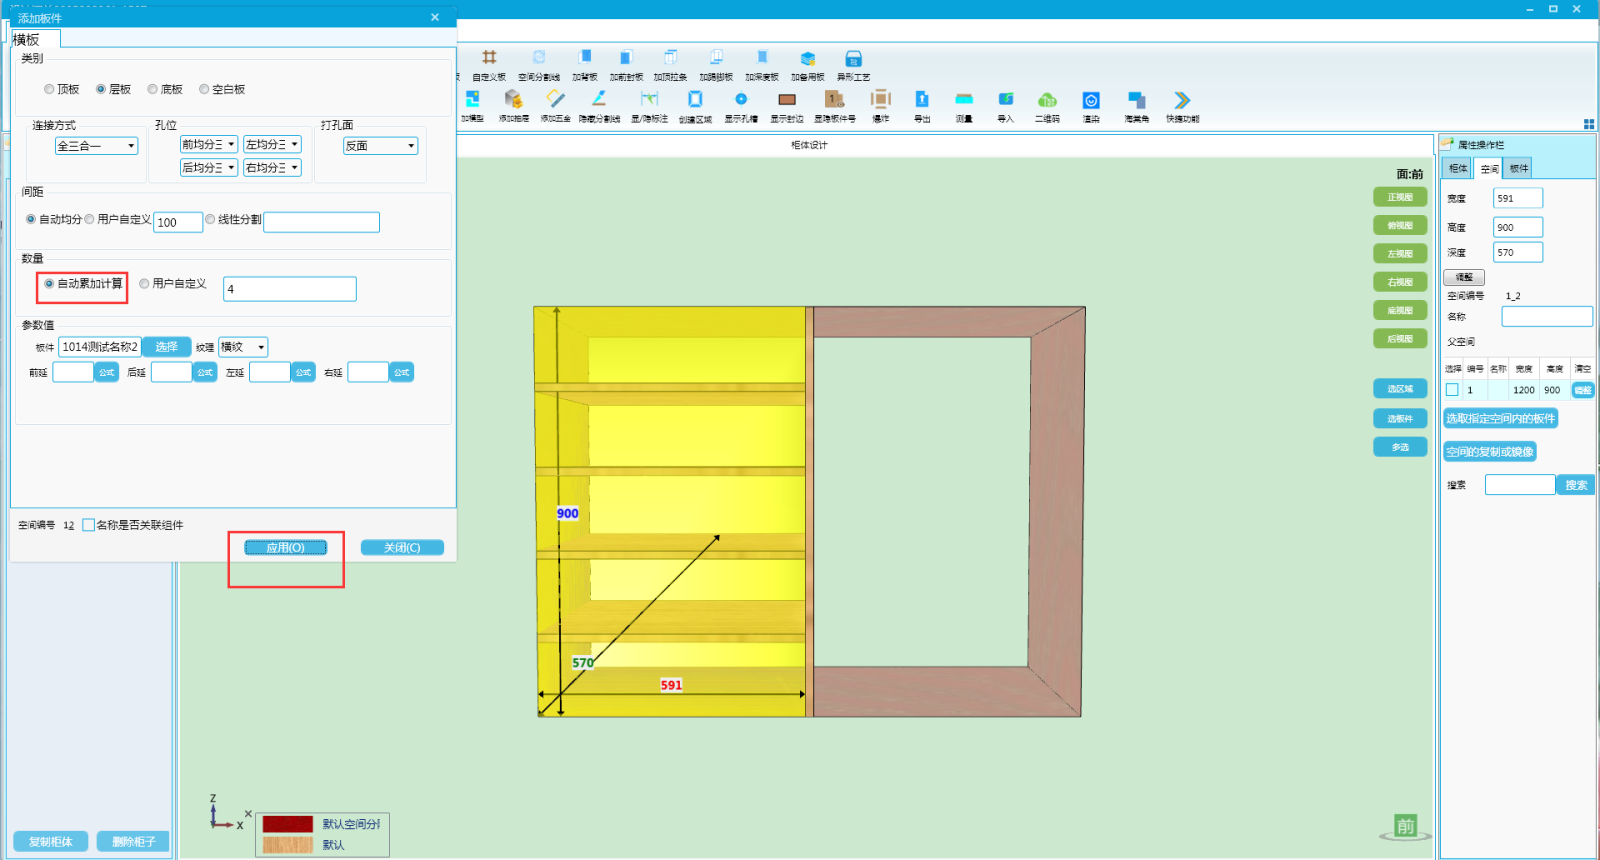Choose 用户自定义 under 数量 section
This screenshot has width=1600, height=860.
pyautogui.click(x=145, y=284)
